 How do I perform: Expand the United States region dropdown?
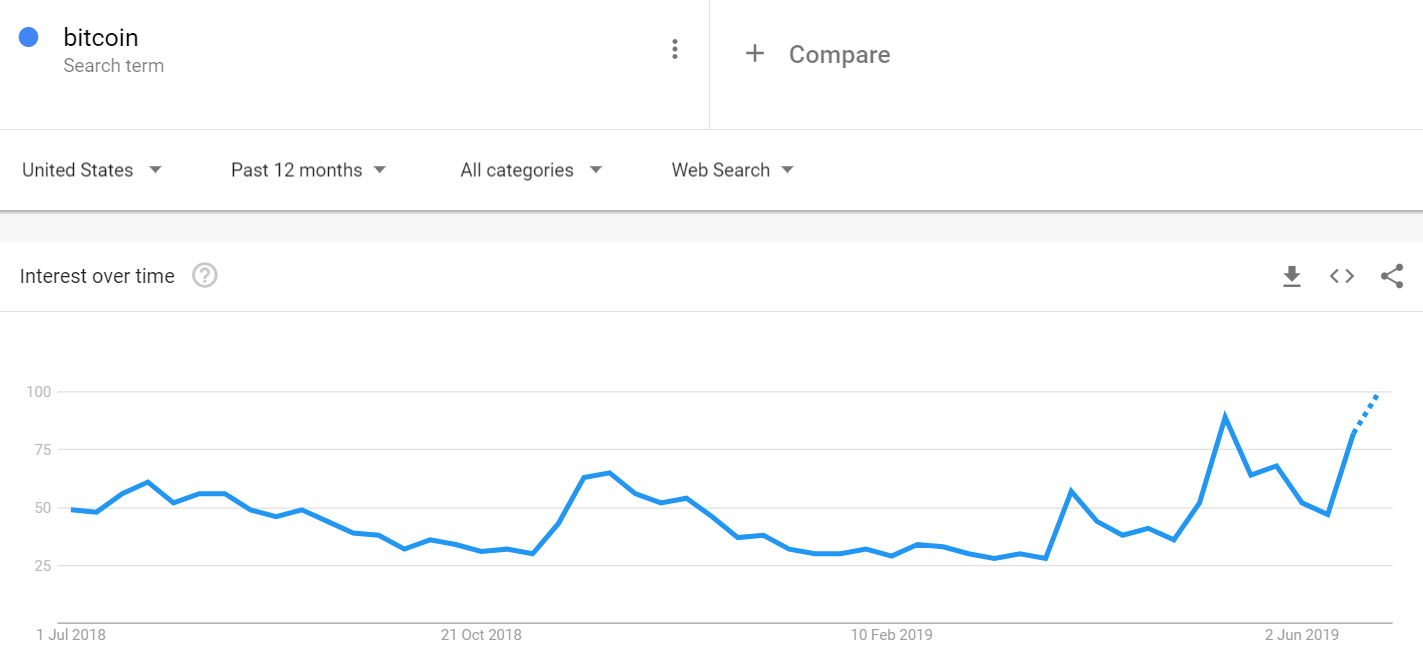tap(92, 170)
